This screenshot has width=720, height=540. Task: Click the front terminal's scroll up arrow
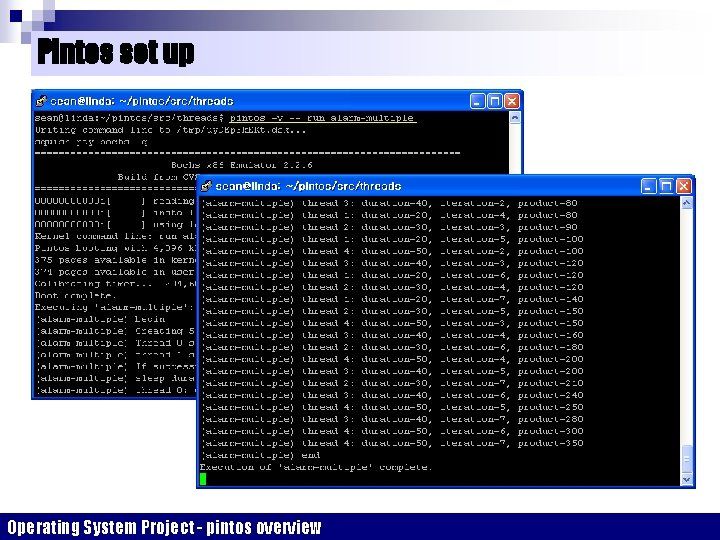[x=686, y=202]
